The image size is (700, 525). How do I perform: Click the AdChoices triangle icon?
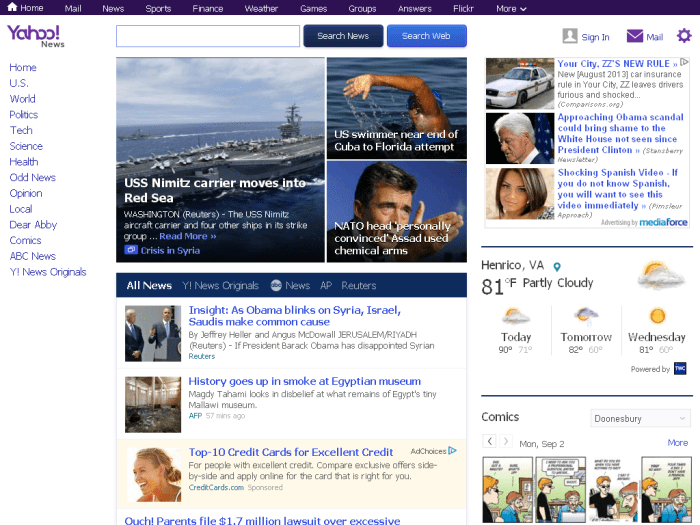tap(452, 450)
